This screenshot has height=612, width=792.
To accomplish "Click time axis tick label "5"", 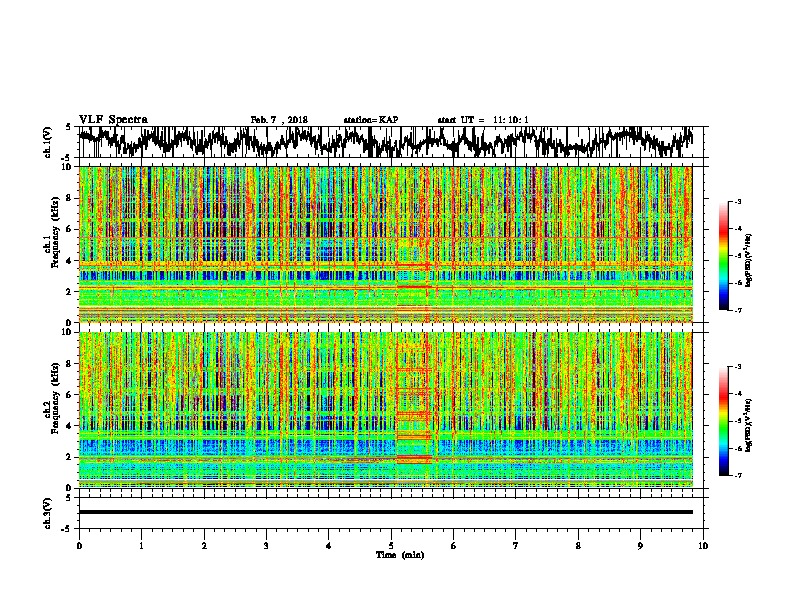I will [x=391, y=546].
